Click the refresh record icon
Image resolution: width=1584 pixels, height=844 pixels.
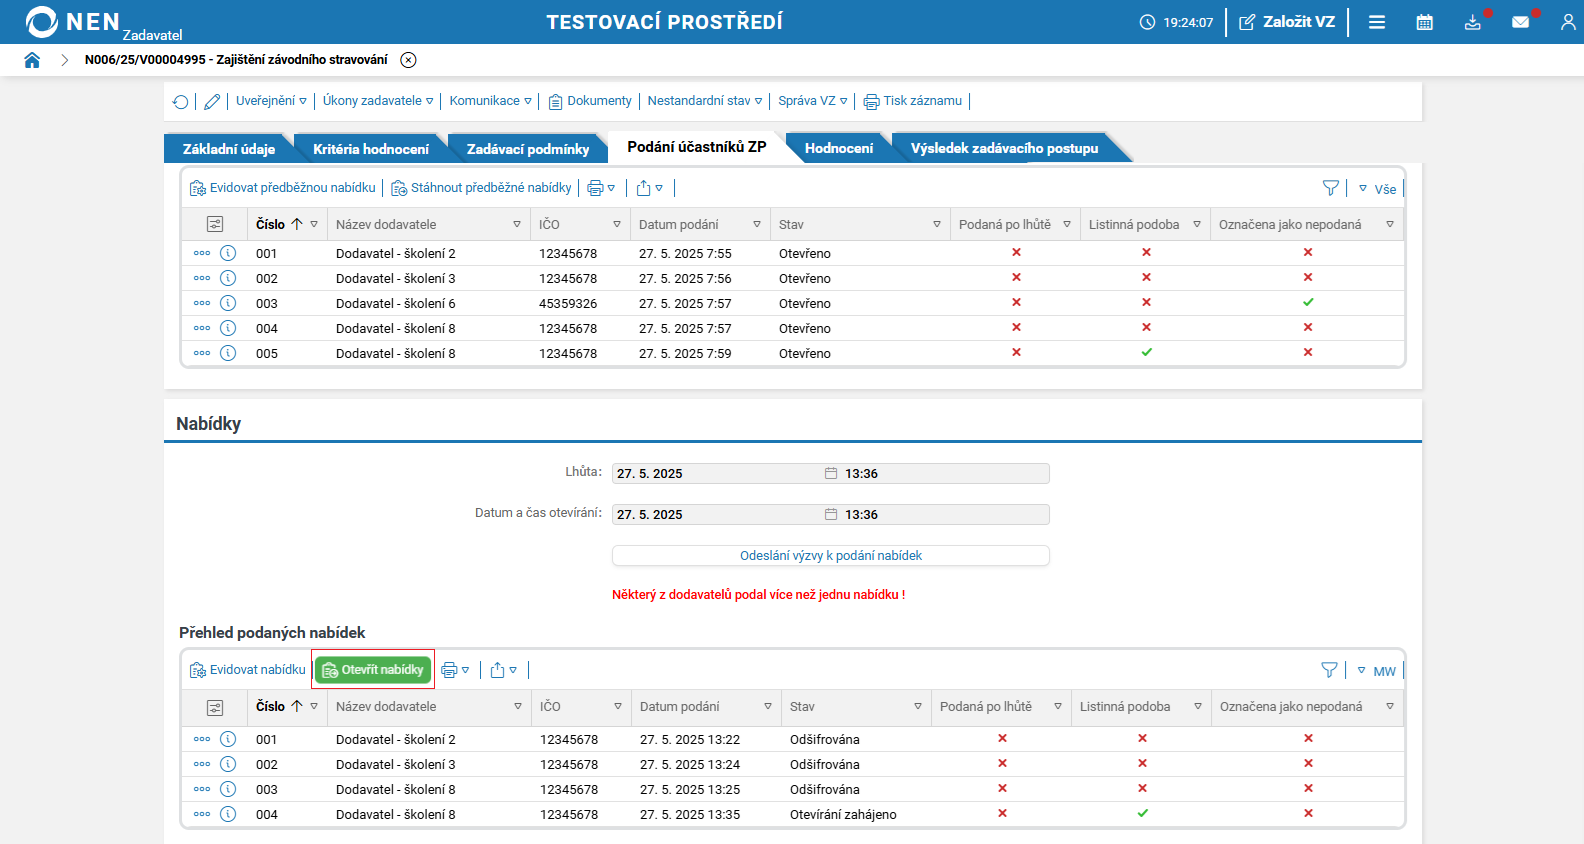click(x=180, y=101)
